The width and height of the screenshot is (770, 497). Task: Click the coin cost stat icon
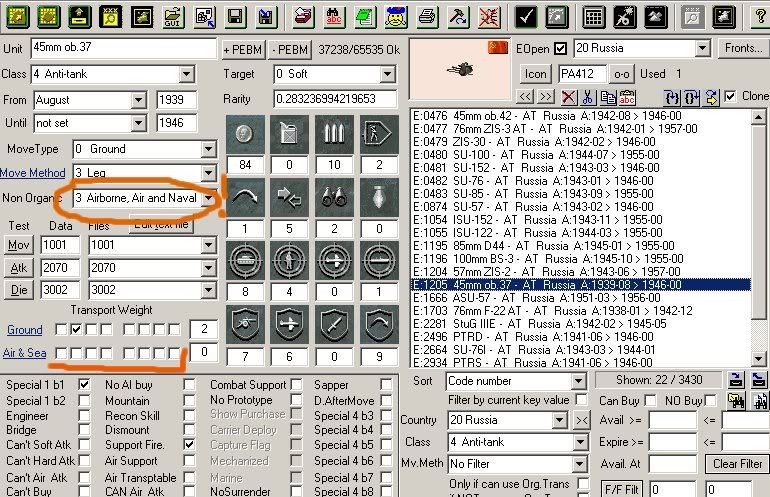click(245, 135)
